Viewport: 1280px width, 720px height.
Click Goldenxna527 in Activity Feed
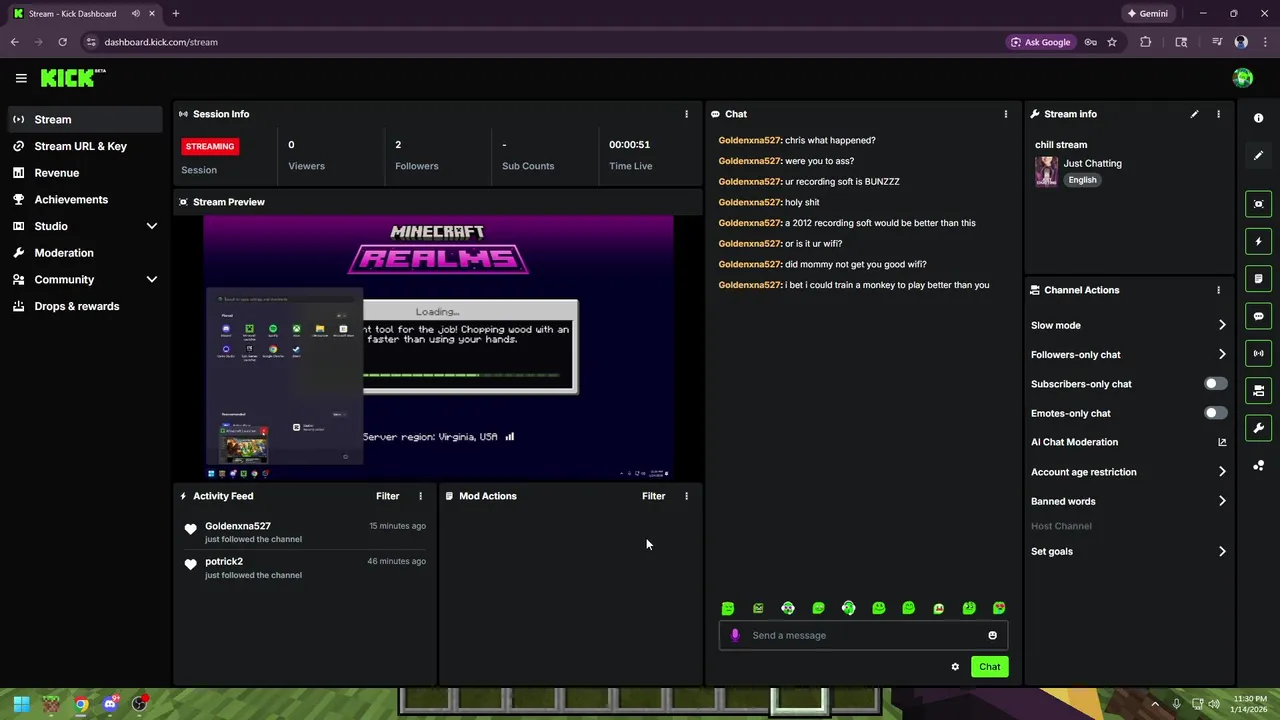pyautogui.click(x=237, y=526)
